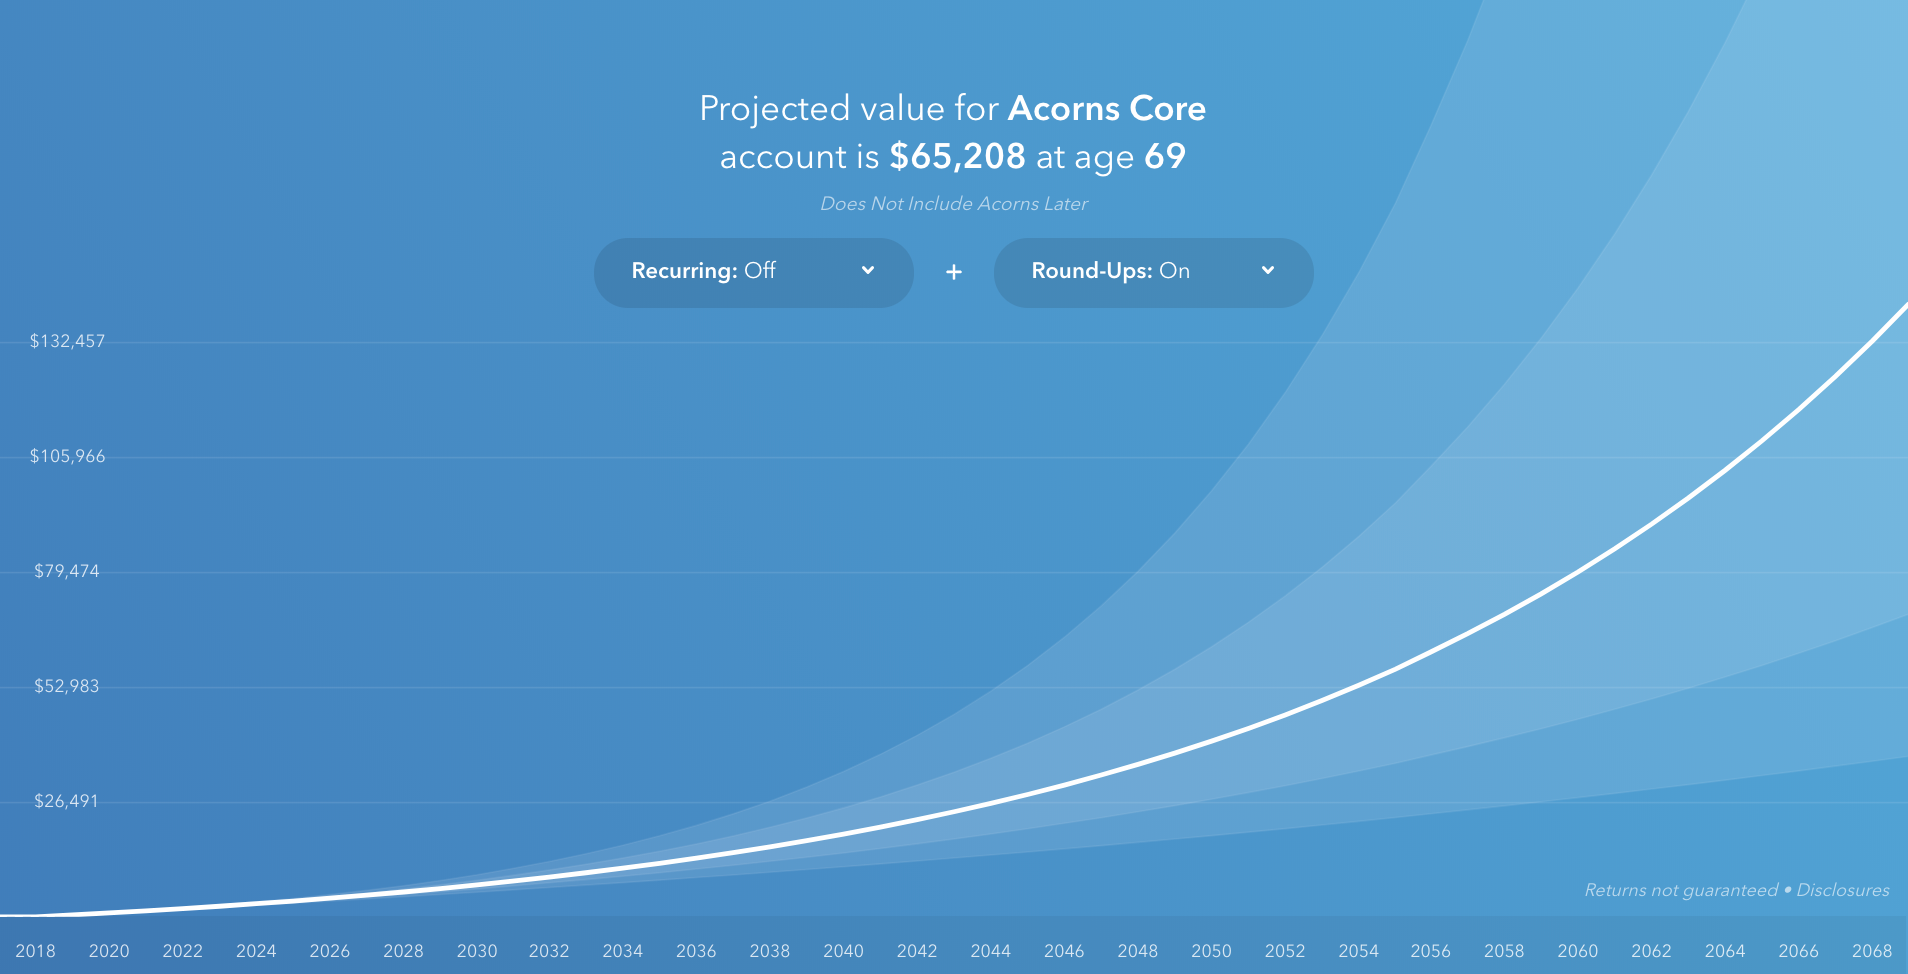Image resolution: width=1908 pixels, height=974 pixels.
Task: Click the projected value $65,208 text
Action: [x=958, y=156]
